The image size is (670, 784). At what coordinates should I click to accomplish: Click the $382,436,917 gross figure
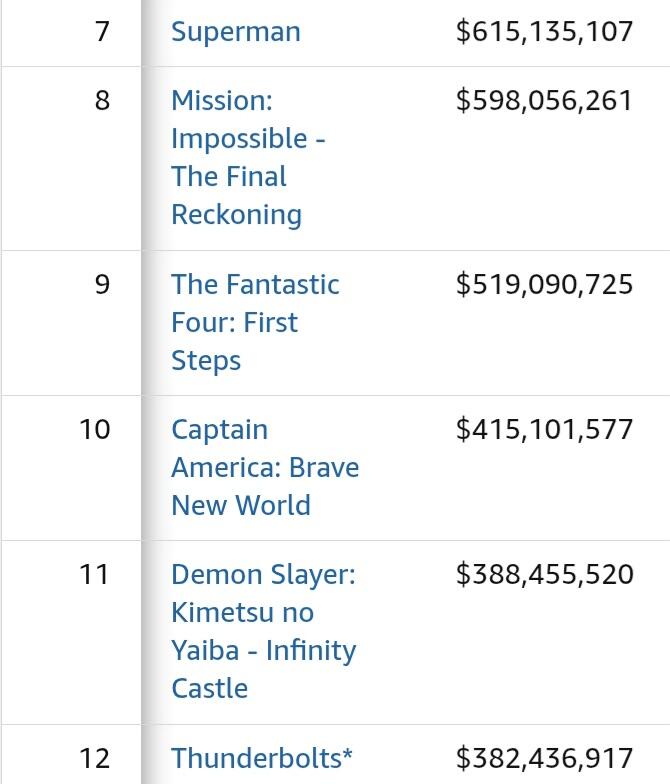click(x=544, y=758)
